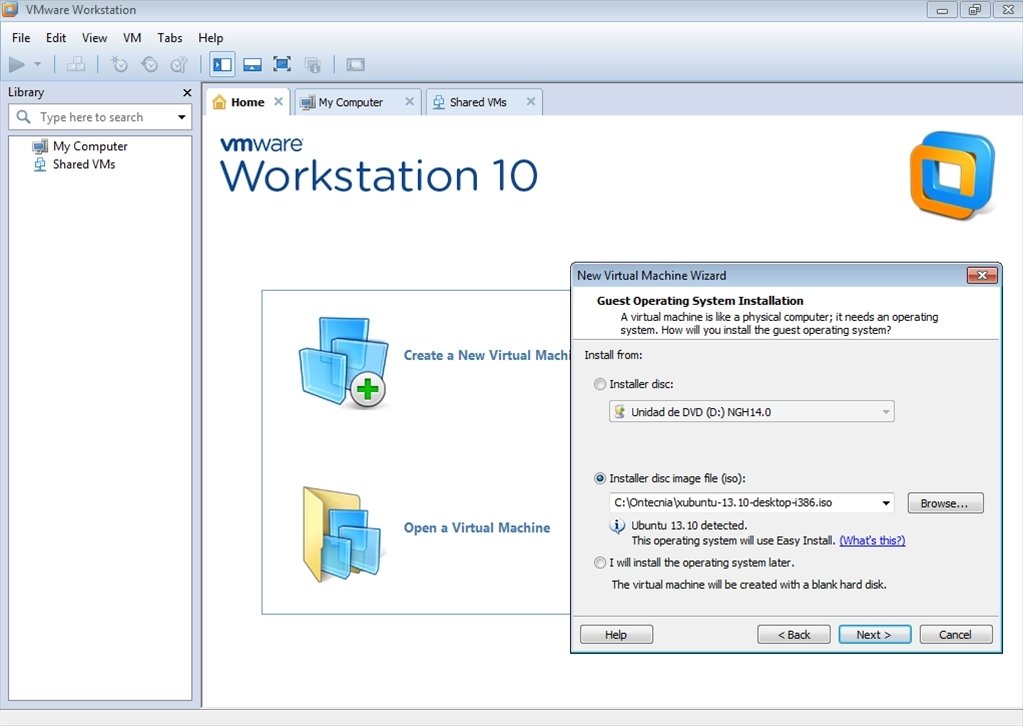Open the File menu
Image resolution: width=1023 pixels, height=726 pixels.
click(x=21, y=38)
